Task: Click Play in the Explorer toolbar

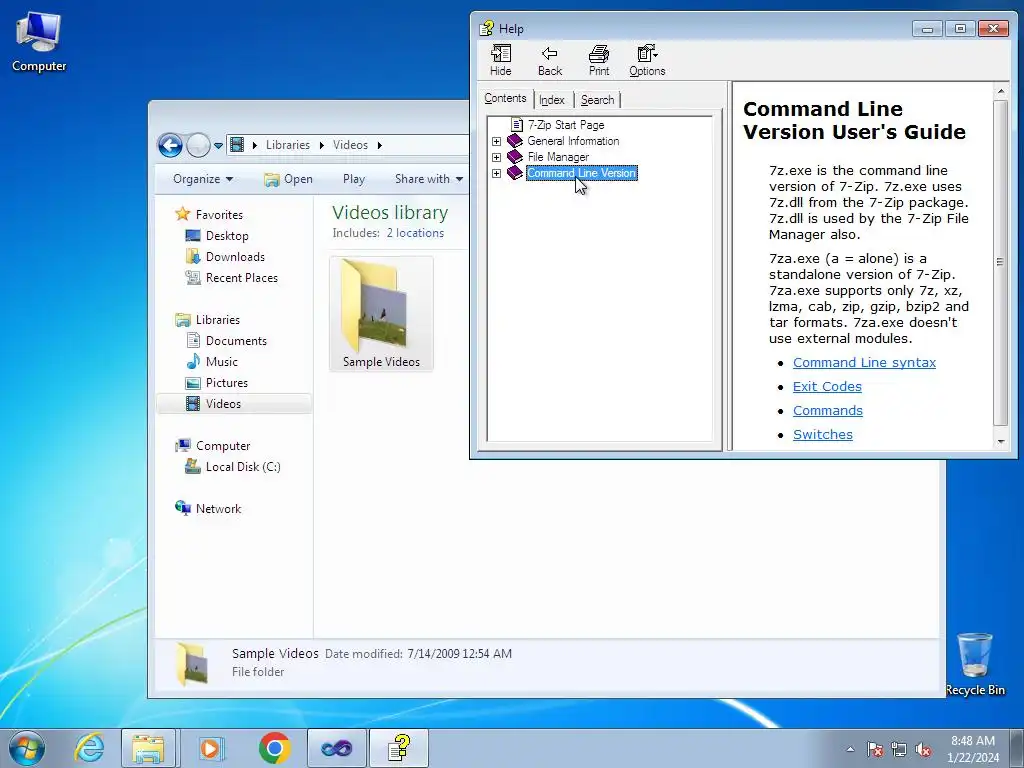Action: click(x=353, y=179)
